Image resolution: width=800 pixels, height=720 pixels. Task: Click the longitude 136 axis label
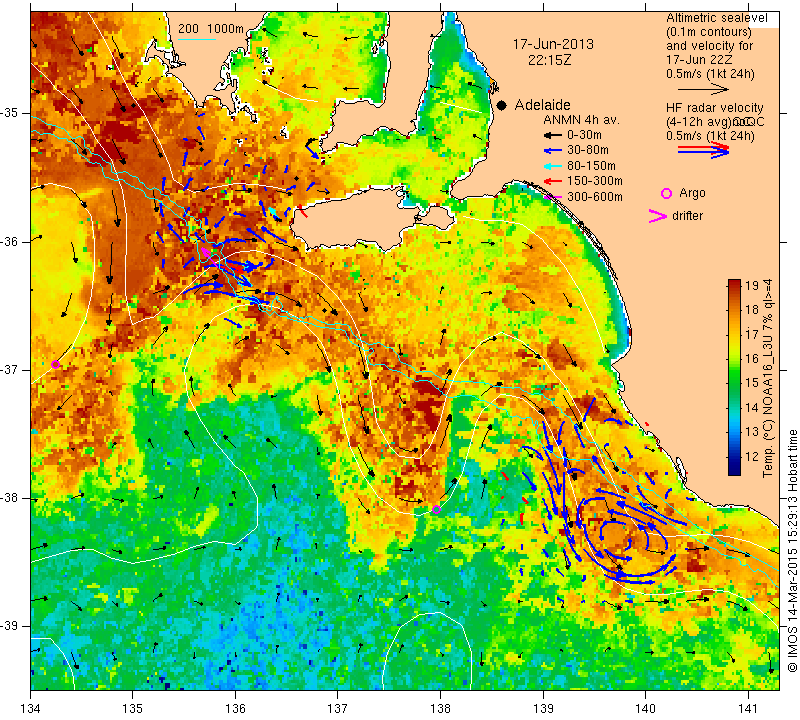tap(236, 710)
